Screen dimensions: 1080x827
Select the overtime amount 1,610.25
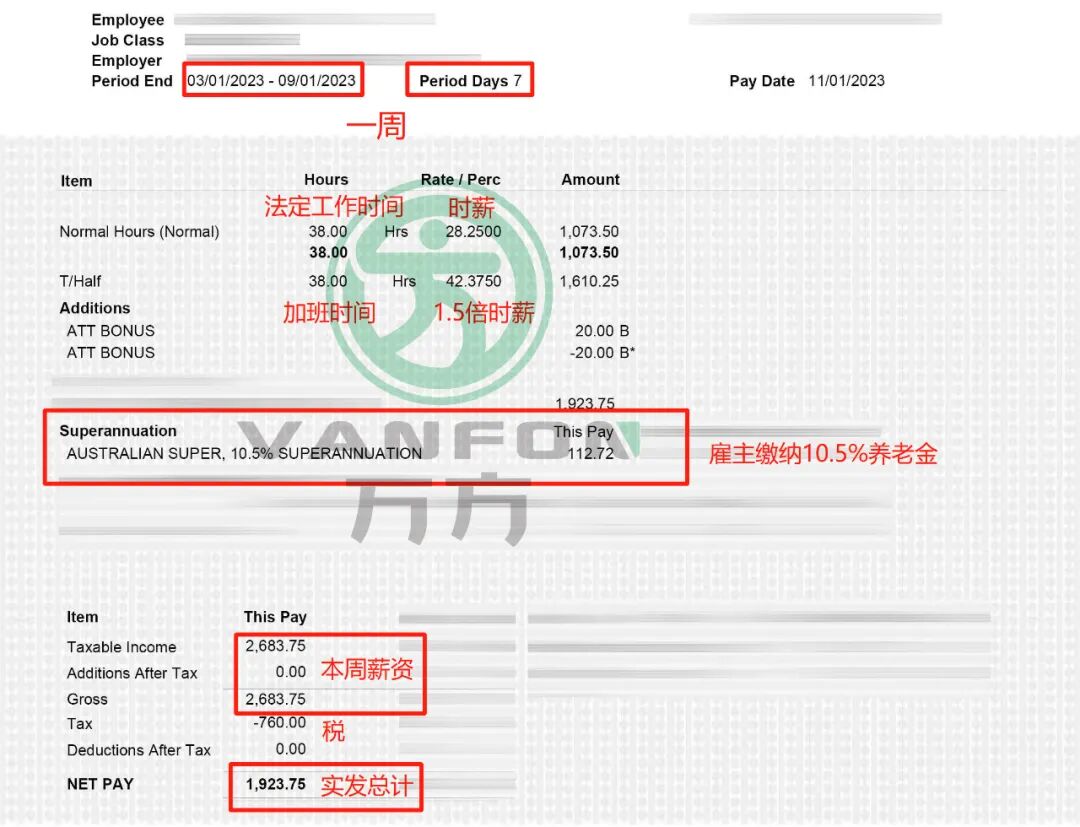click(589, 282)
